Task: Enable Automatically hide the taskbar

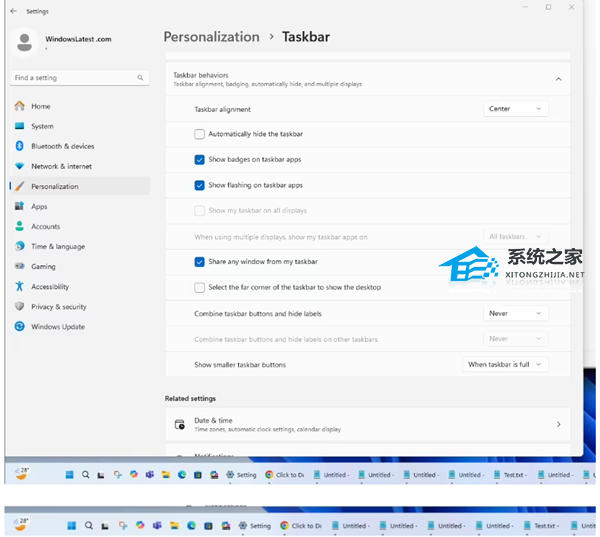Action: click(x=199, y=134)
